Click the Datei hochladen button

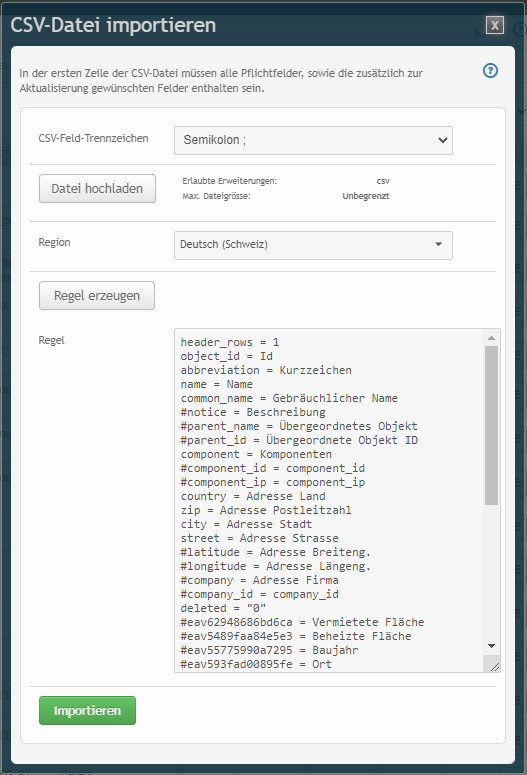tap(97, 188)
